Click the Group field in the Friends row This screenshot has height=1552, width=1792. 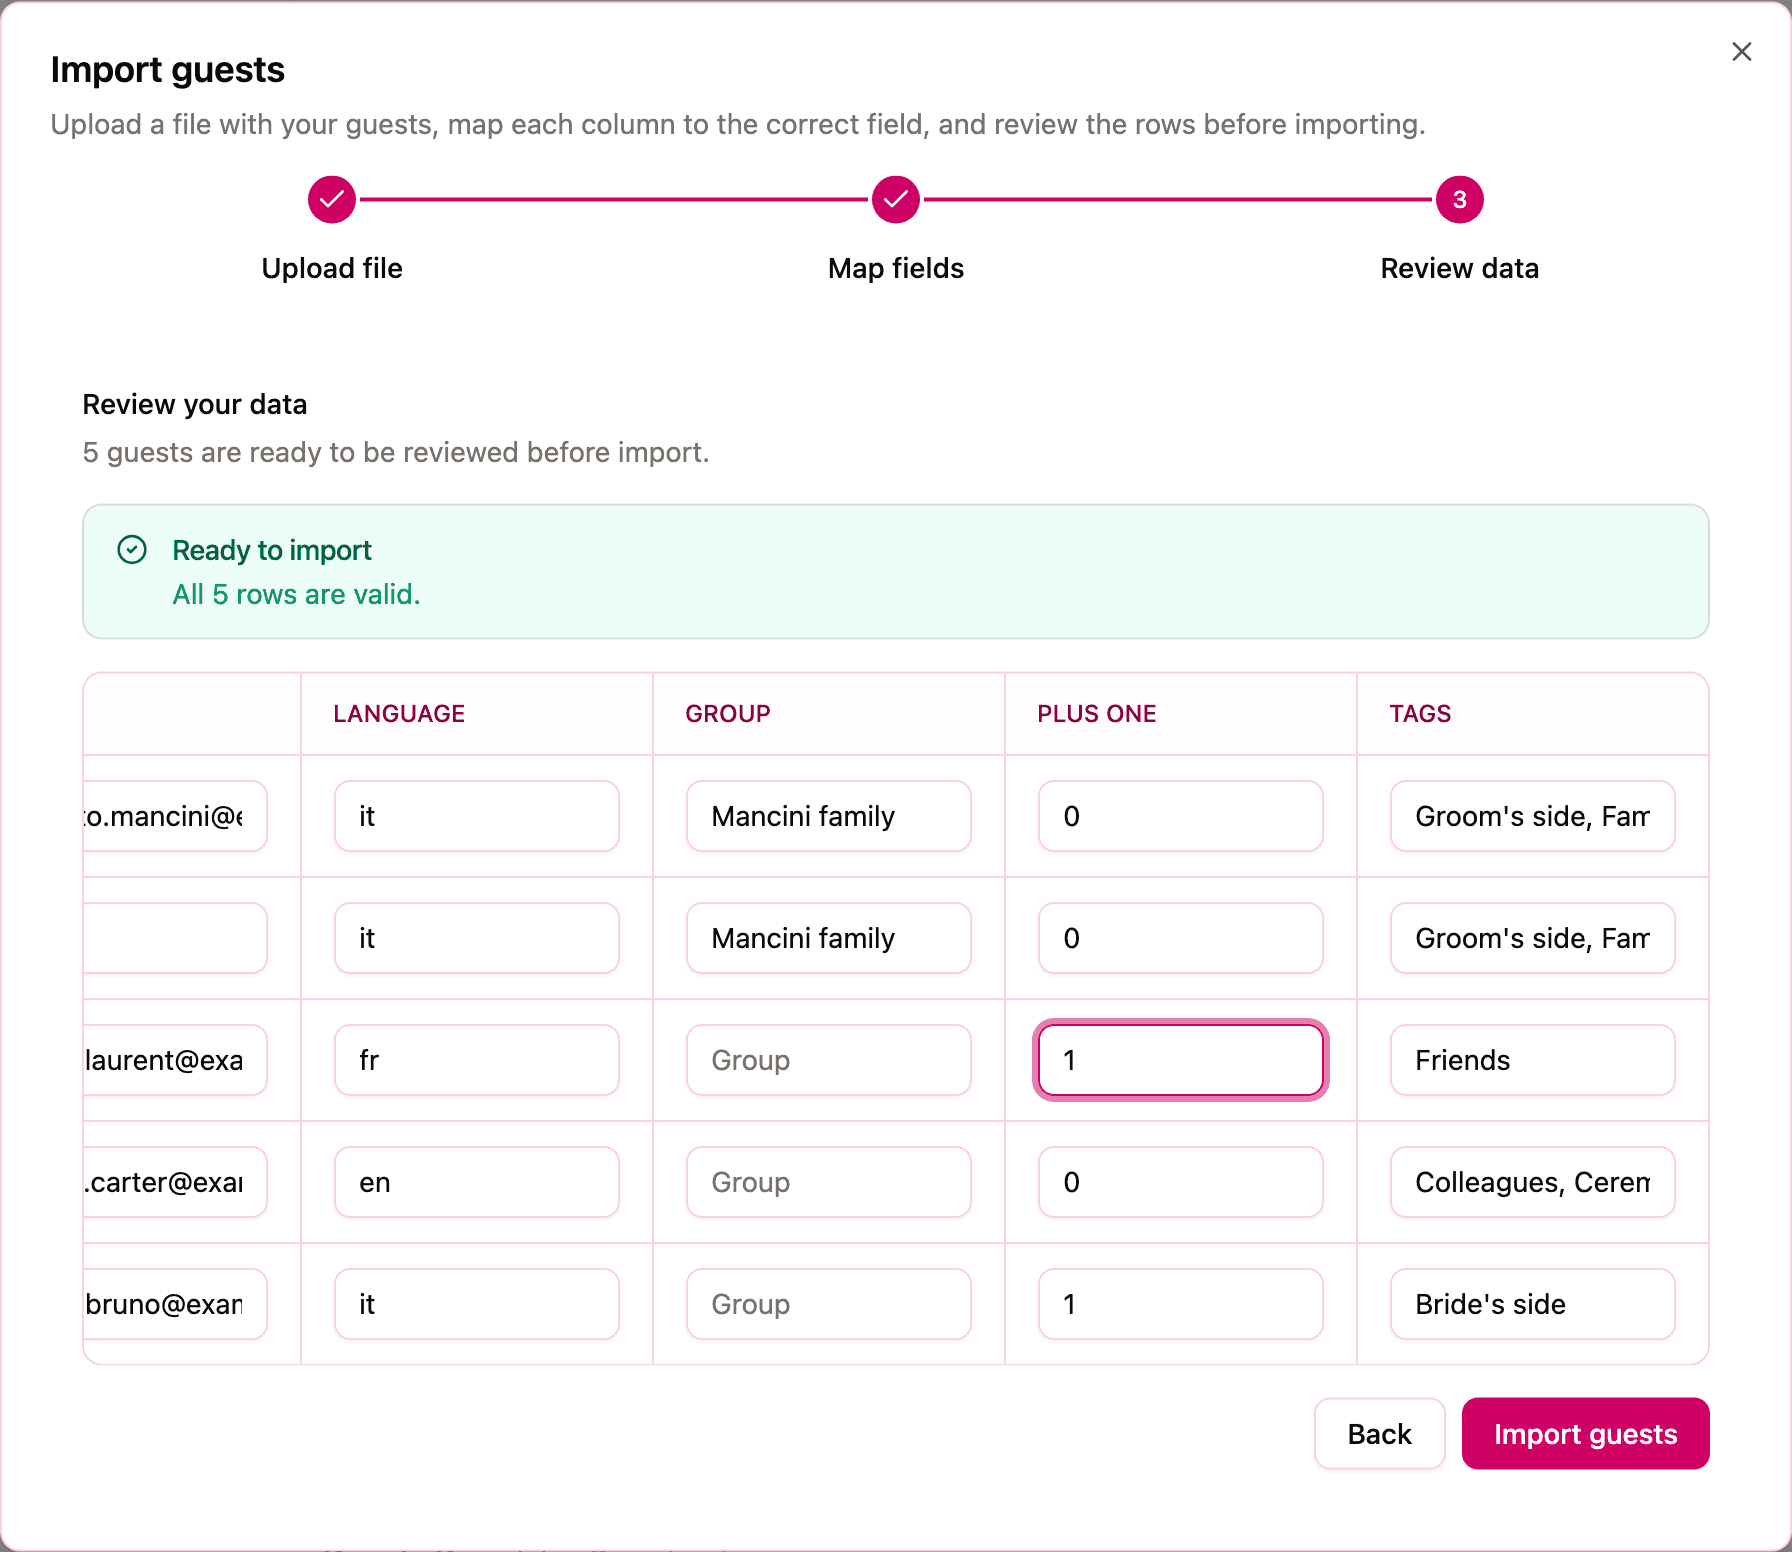click(829, 1060)
